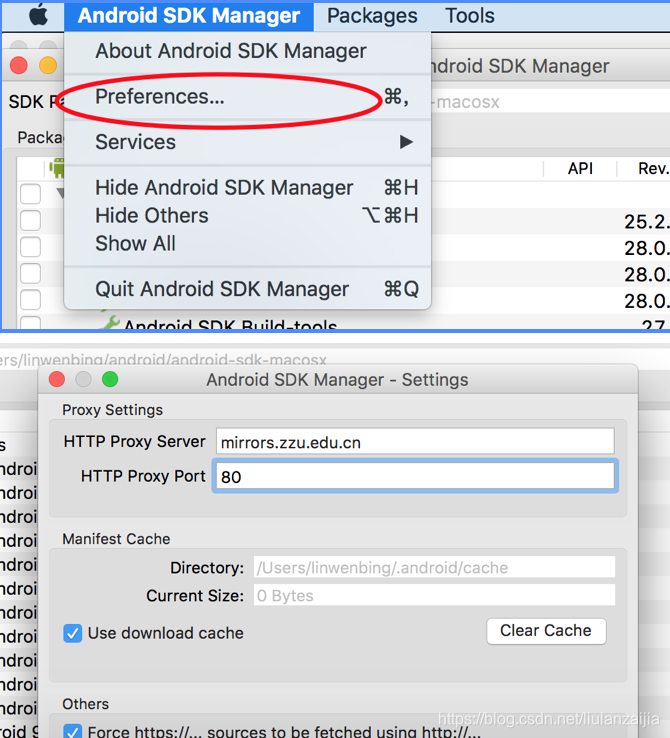Click the Current Size field

[434, 595]
